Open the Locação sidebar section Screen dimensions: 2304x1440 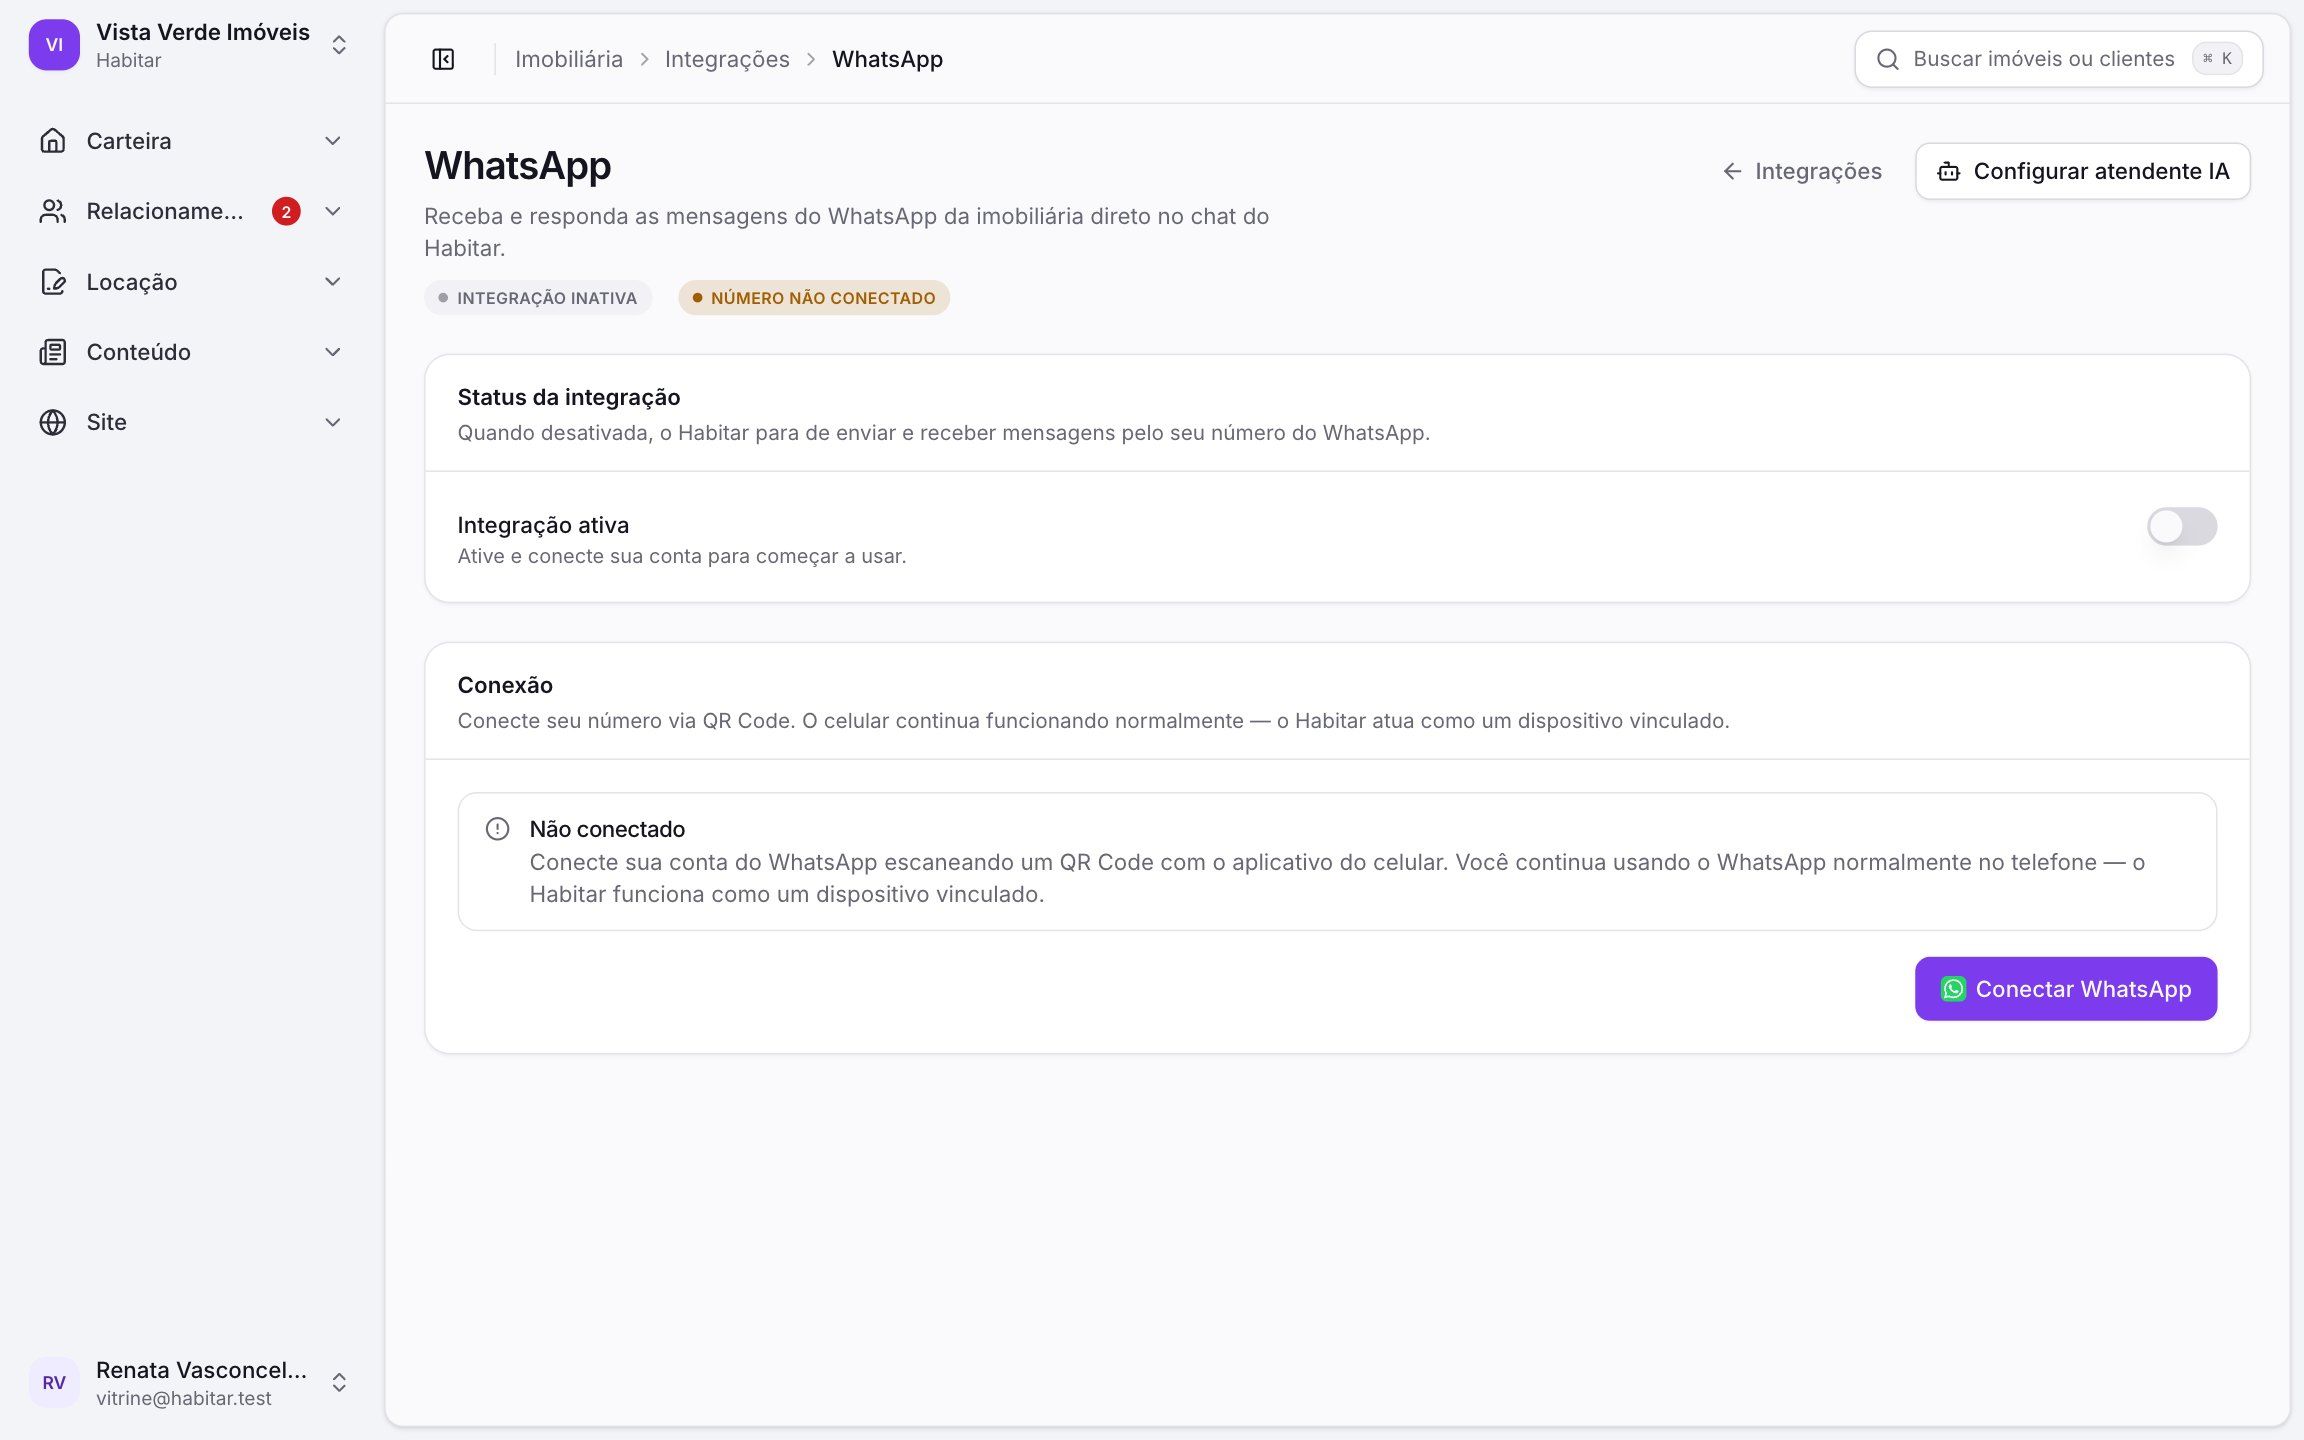[190, 282]
